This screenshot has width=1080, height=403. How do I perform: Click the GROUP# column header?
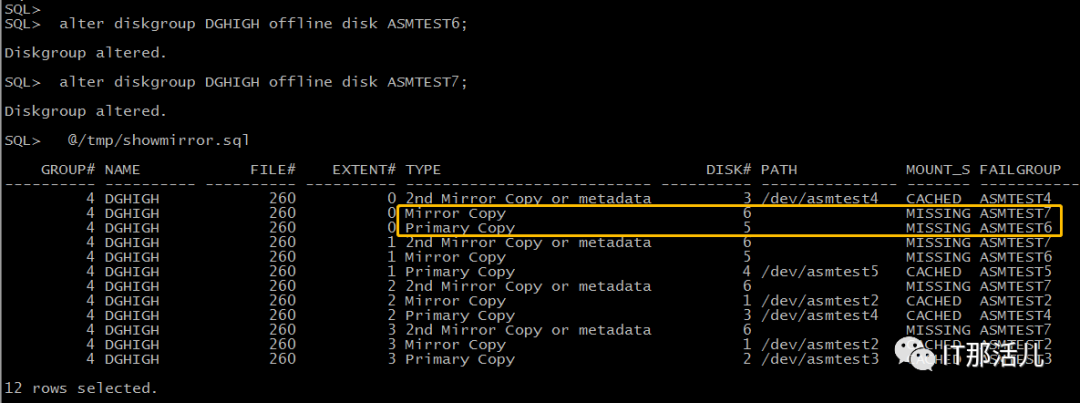pos(68,169)
